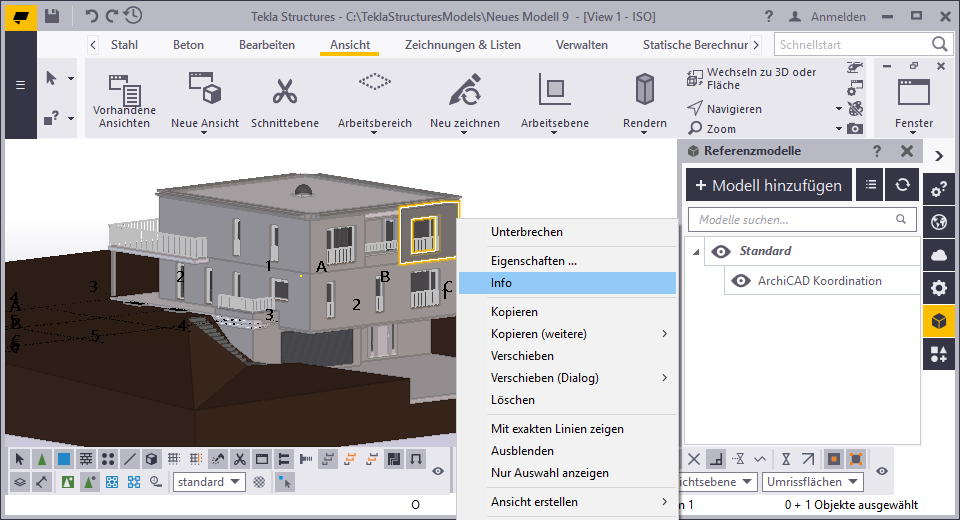960x520 pixels.
Task: Click the custom properties gear-question side icon
Action: [x=939, y=189]
